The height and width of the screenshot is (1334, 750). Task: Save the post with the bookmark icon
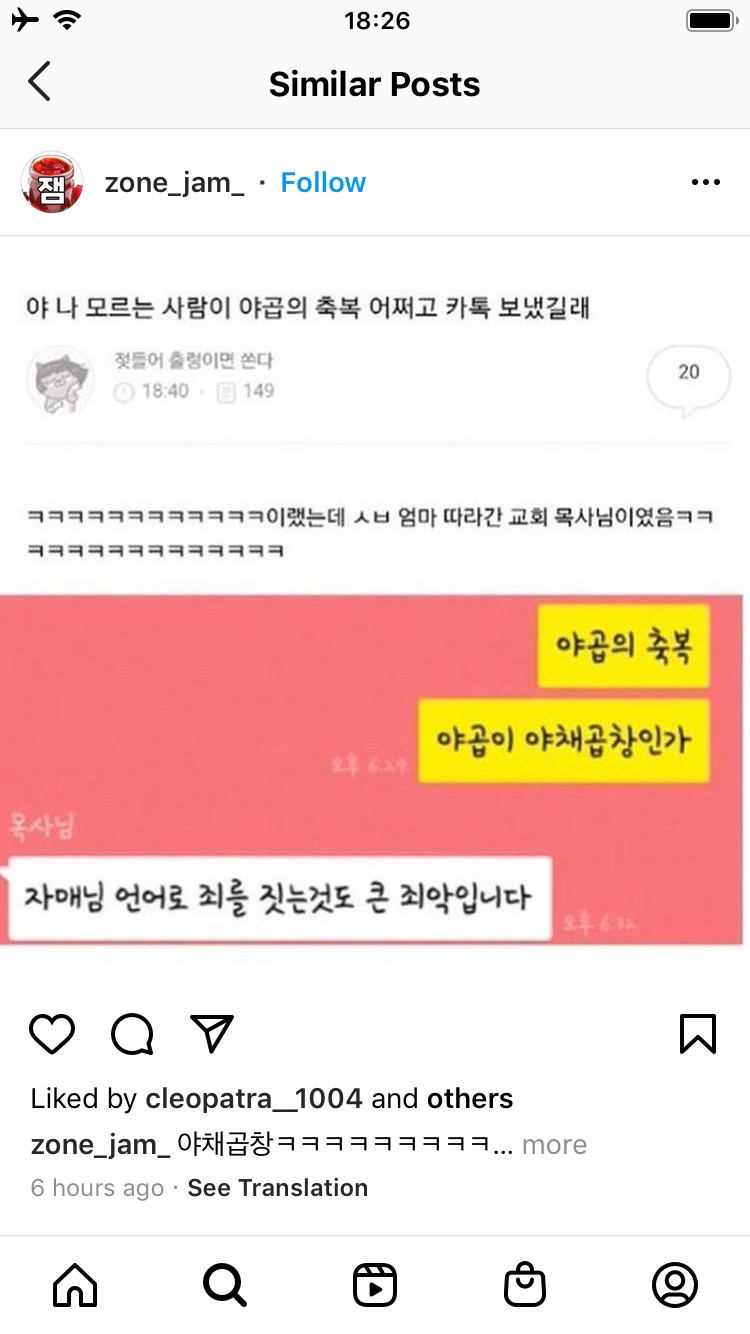pos(698,1034)
